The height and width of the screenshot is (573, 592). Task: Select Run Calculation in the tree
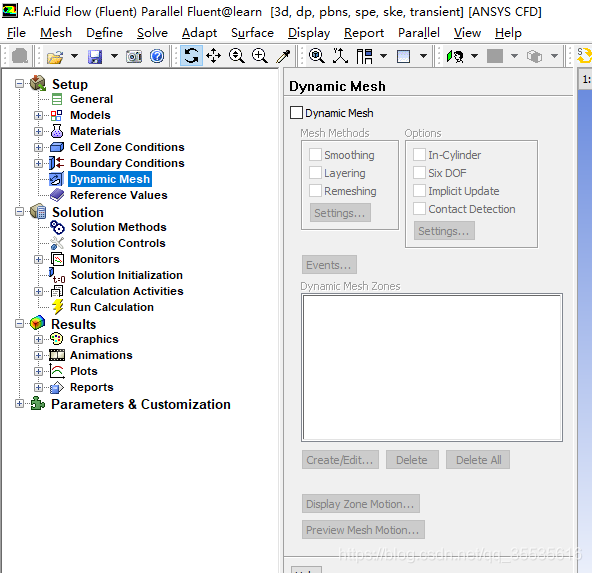click(x=112, y=307)
